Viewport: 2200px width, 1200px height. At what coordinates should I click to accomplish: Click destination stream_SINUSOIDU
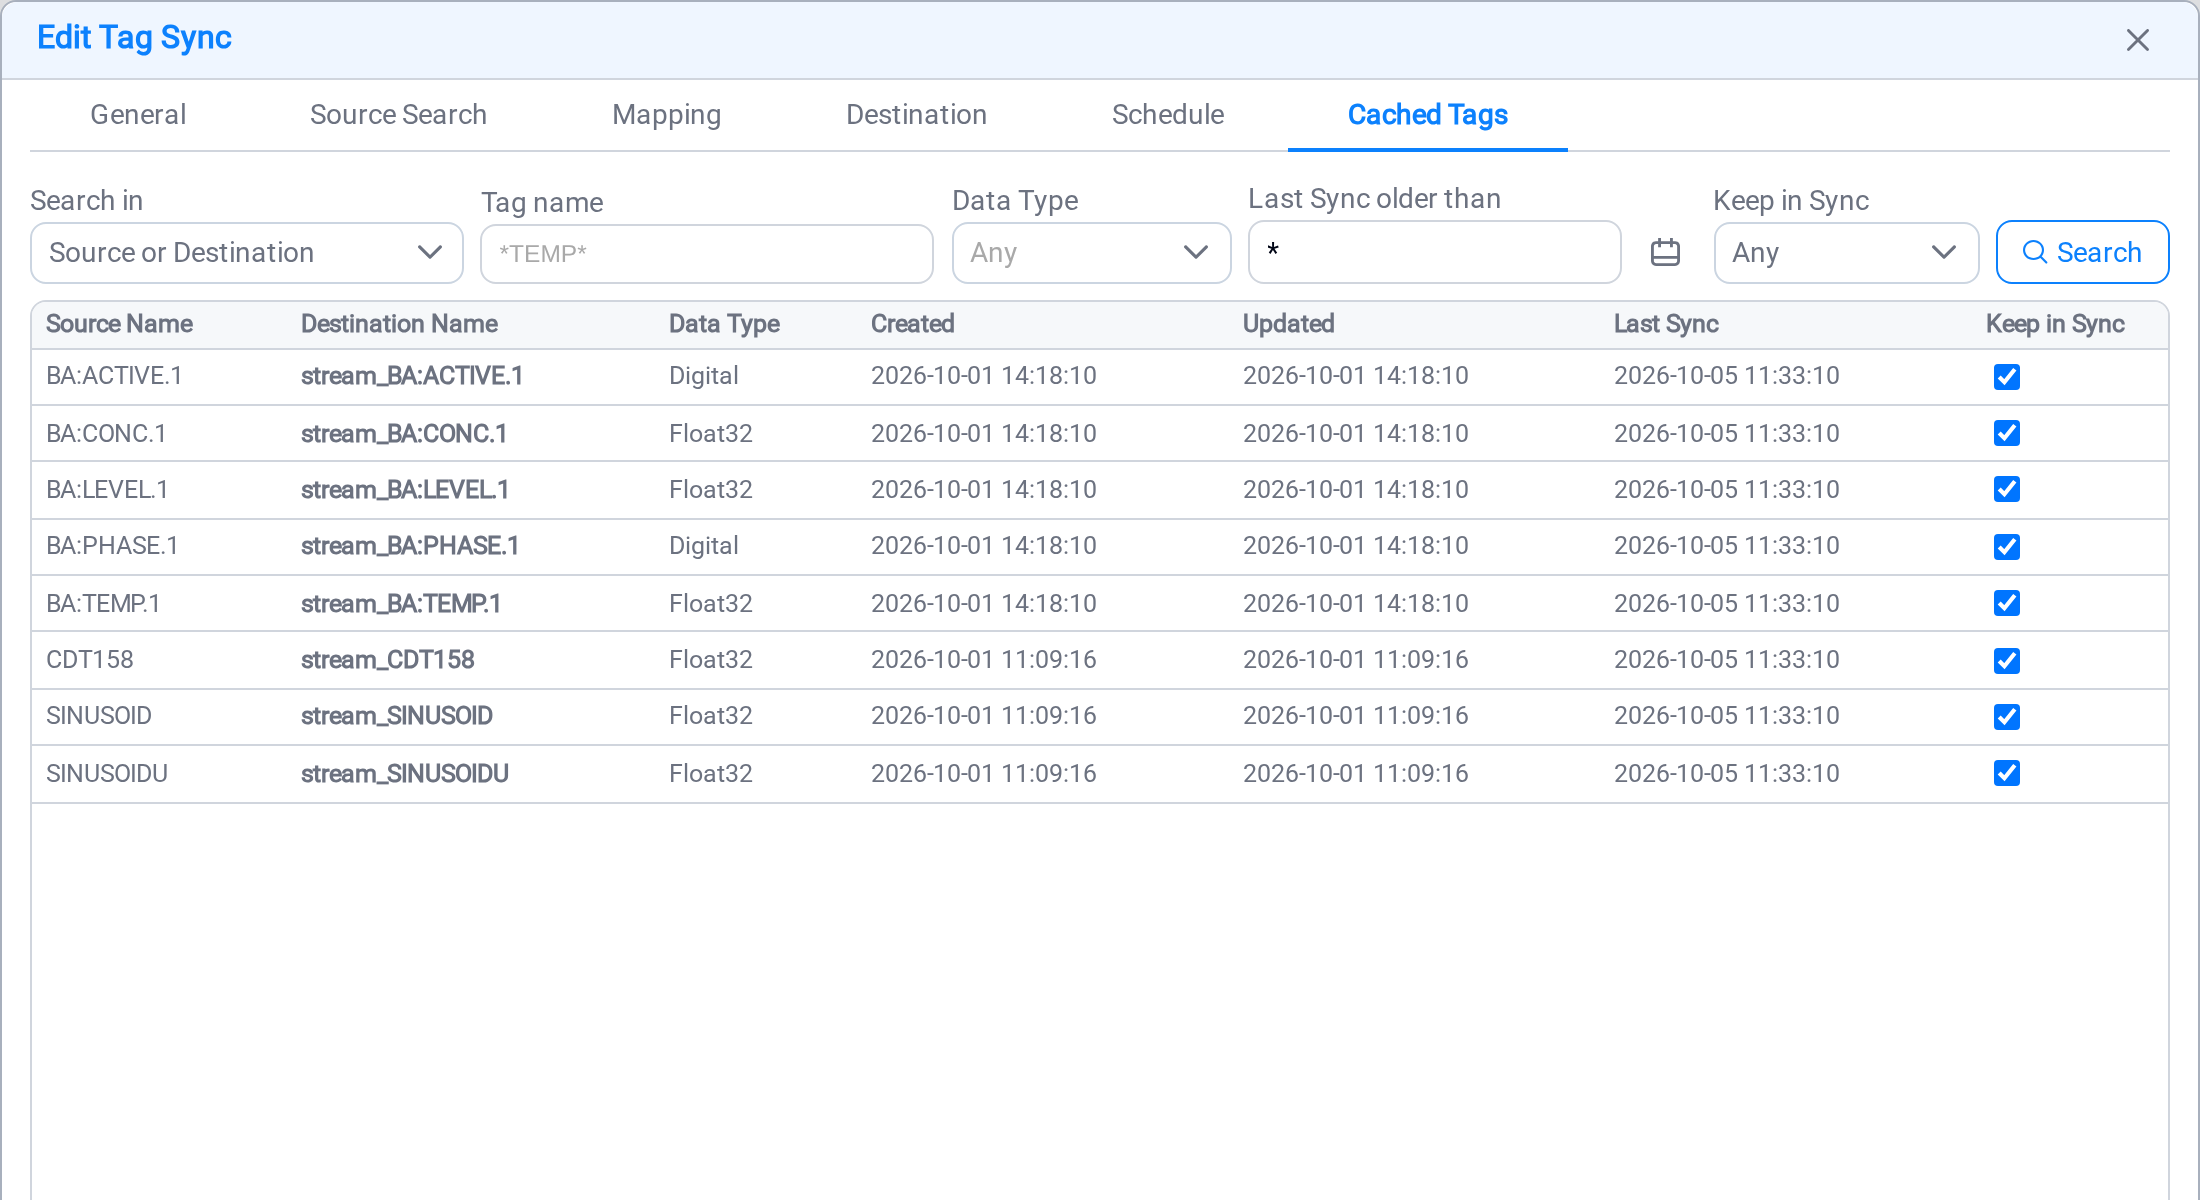(405, 774)
